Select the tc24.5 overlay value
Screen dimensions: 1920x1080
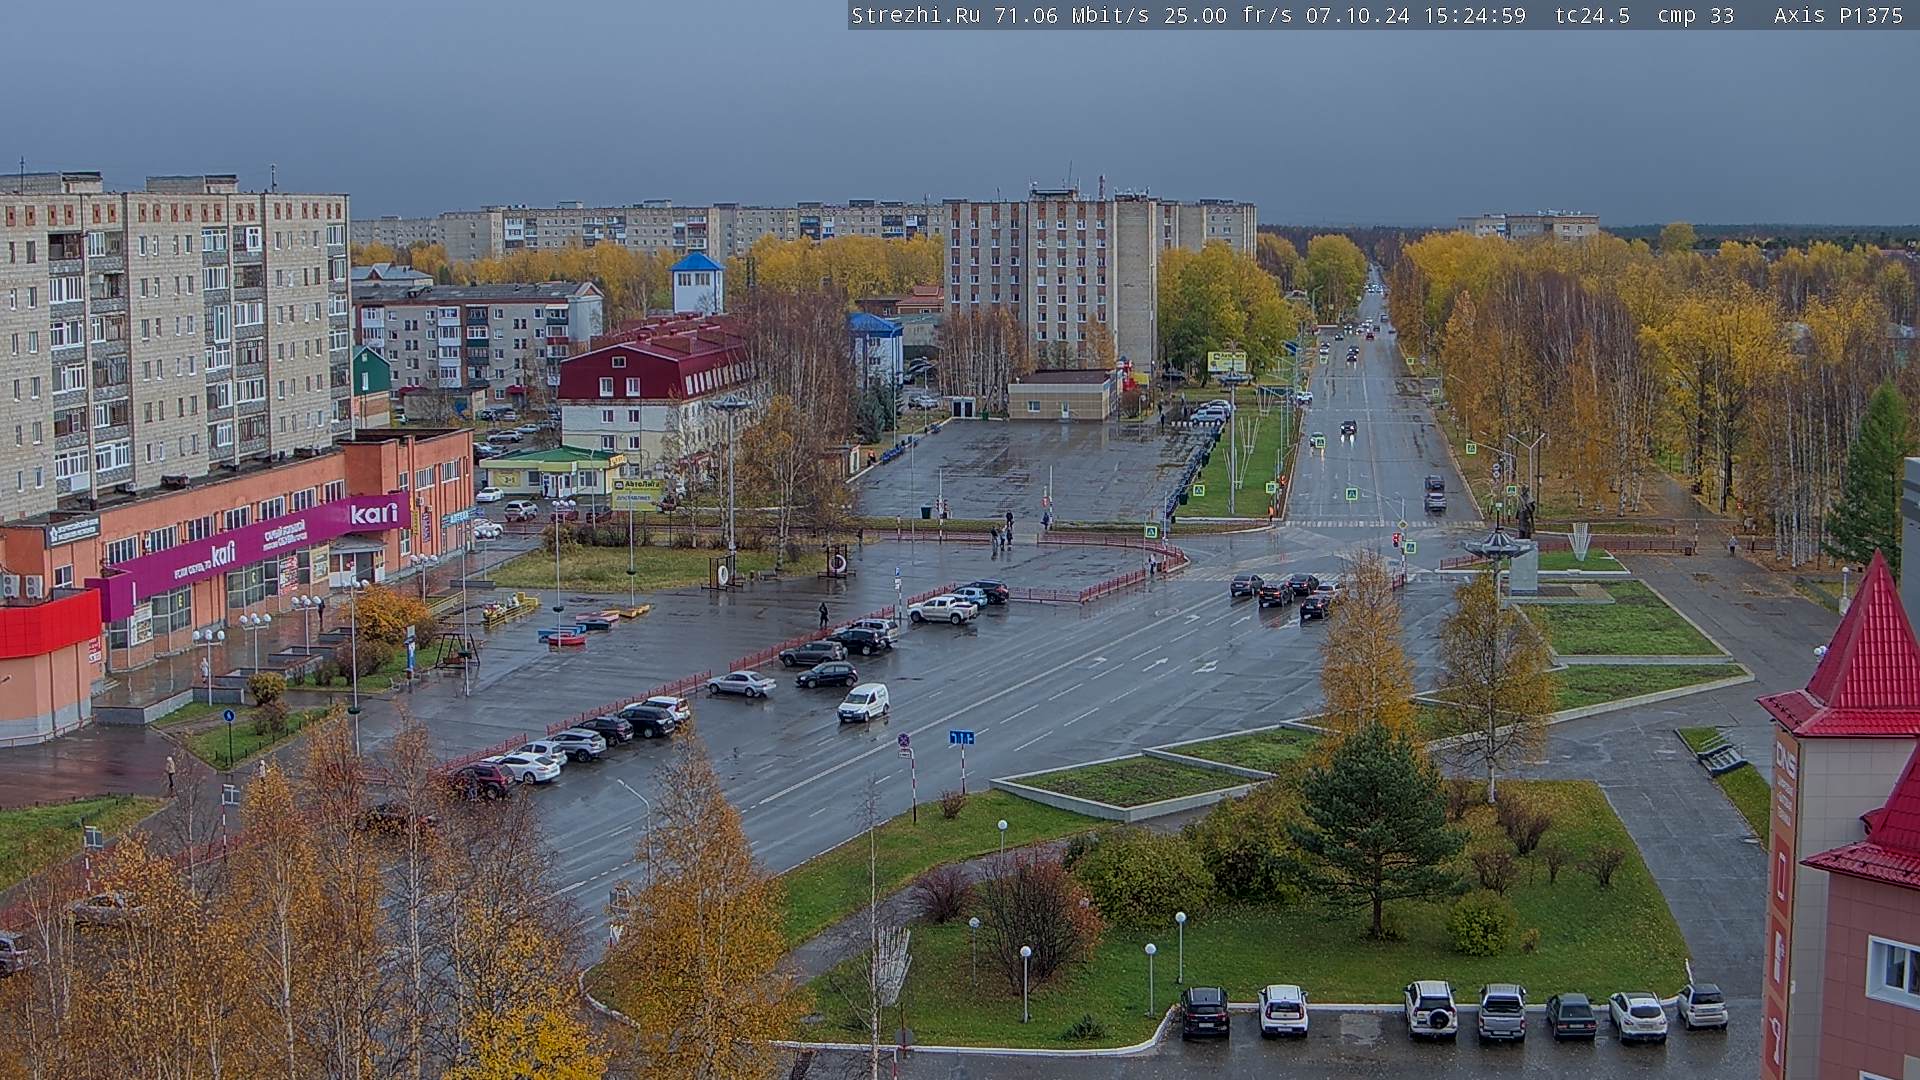pos(1592,15)
